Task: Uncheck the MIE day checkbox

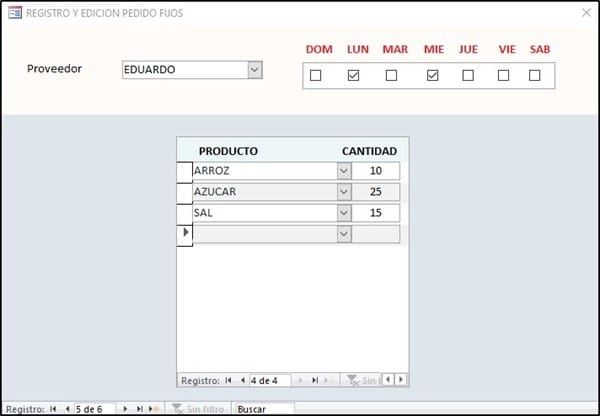Action: (432, 75)
